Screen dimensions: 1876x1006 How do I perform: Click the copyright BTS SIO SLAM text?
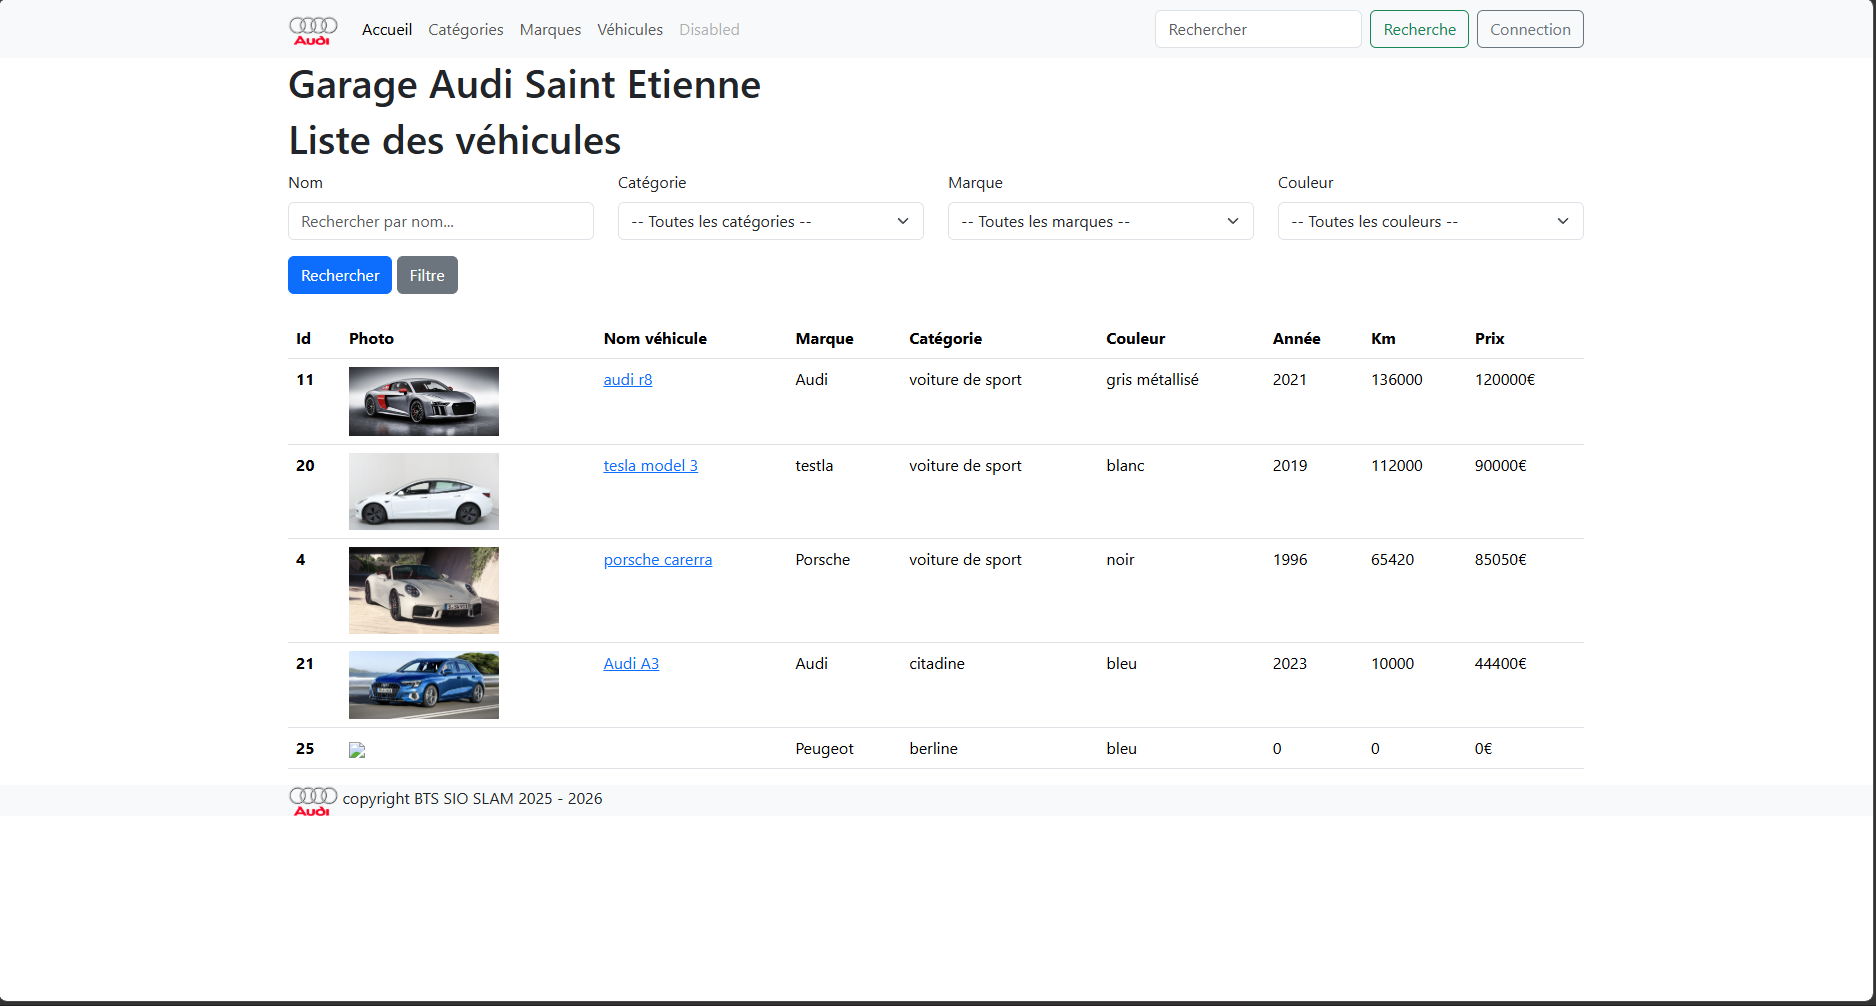[x=472, y=799]
